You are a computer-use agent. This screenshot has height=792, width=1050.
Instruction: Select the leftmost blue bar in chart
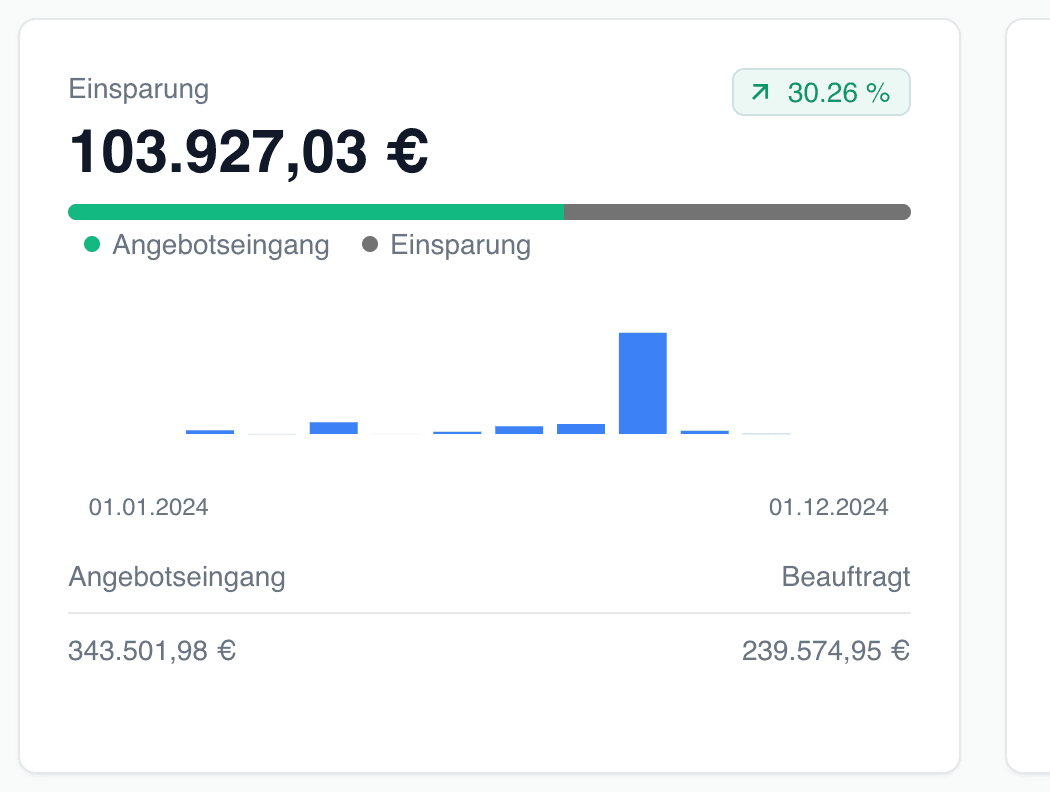pyautogui.click(x=210, y=431)
